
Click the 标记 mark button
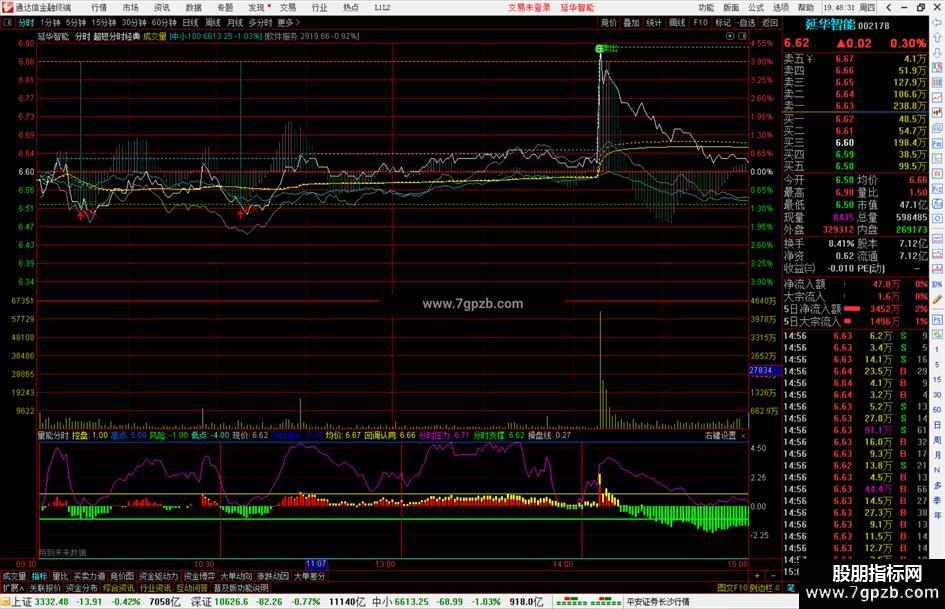pos(723,22)
